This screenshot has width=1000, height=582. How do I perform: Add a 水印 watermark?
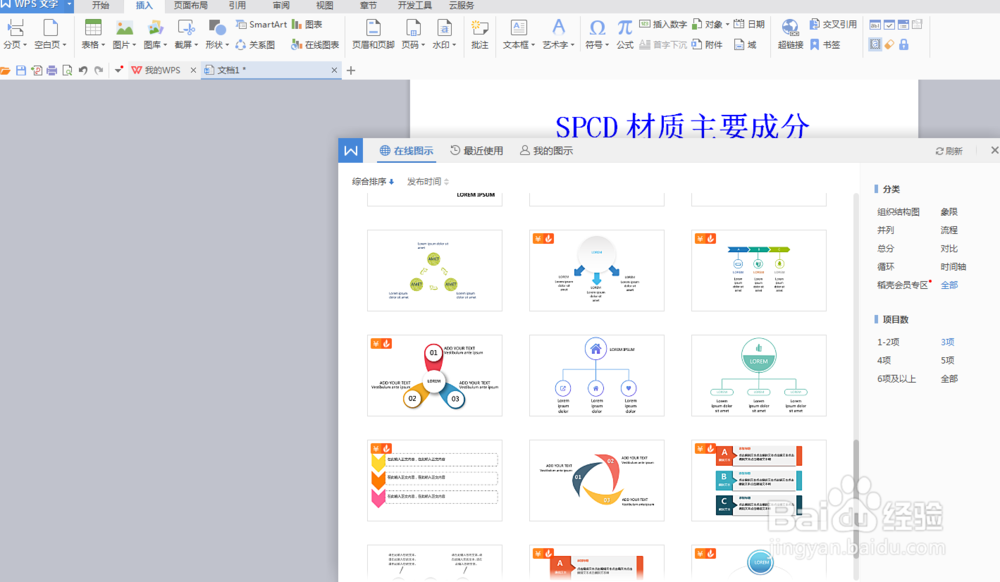pyautogui.click(x=444, y=34)
